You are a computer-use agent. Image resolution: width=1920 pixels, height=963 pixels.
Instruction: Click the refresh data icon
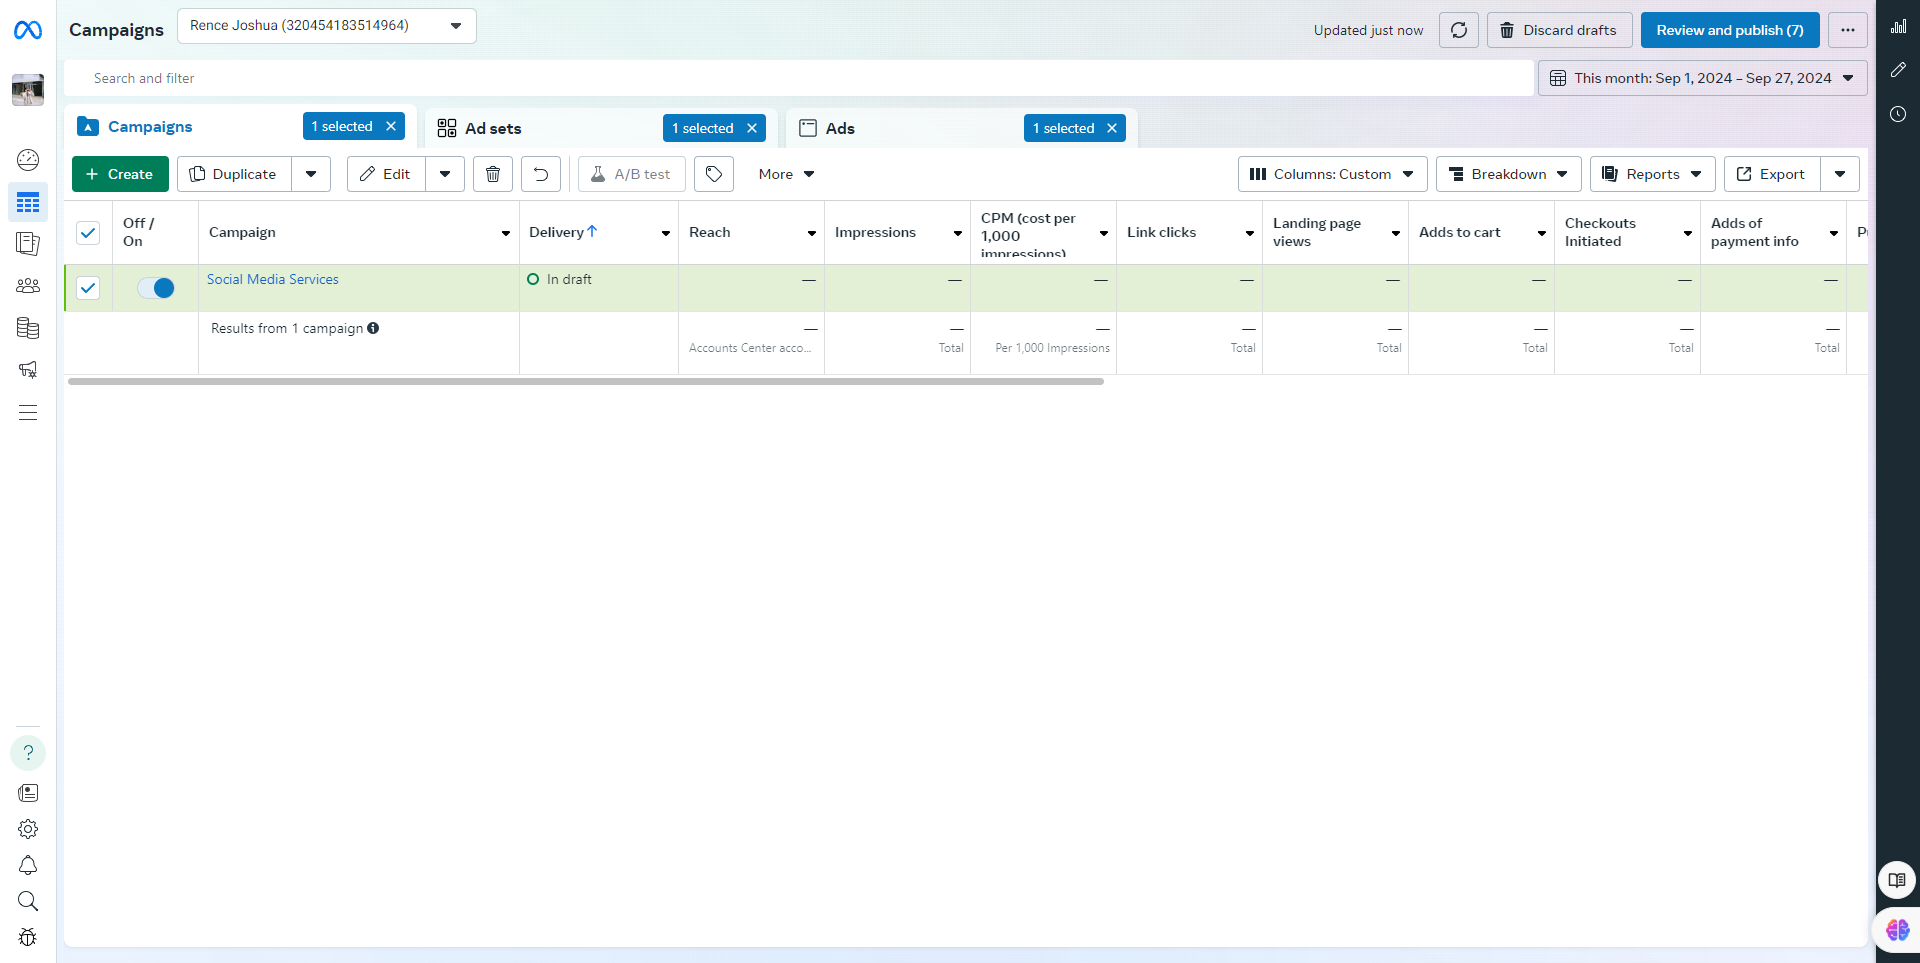[x=1458, y=30]
